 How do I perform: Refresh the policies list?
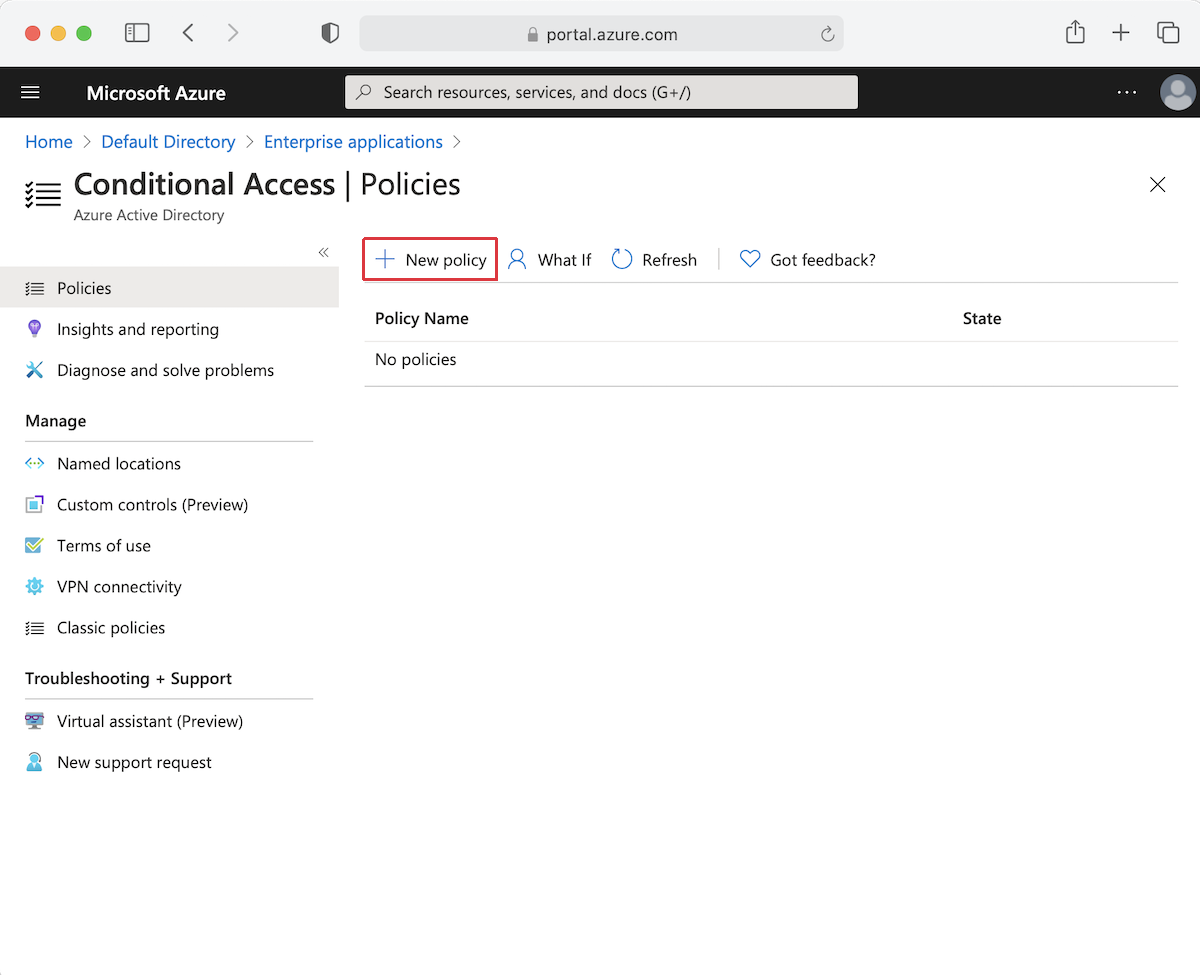tap(654, 259)
